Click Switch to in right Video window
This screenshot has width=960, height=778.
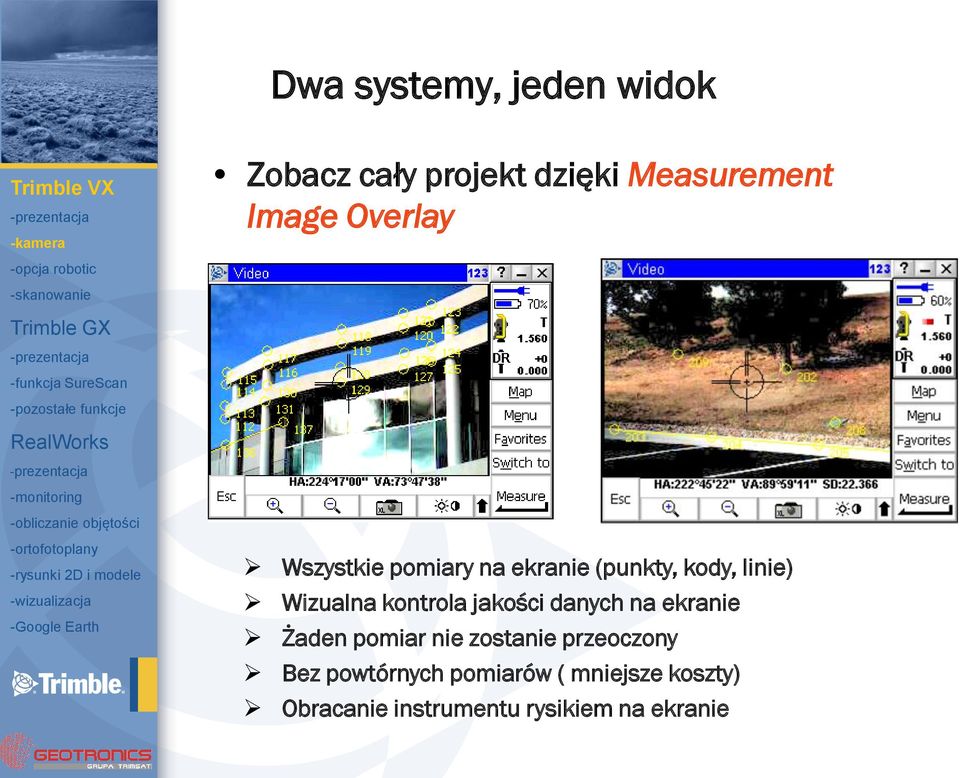924,465
